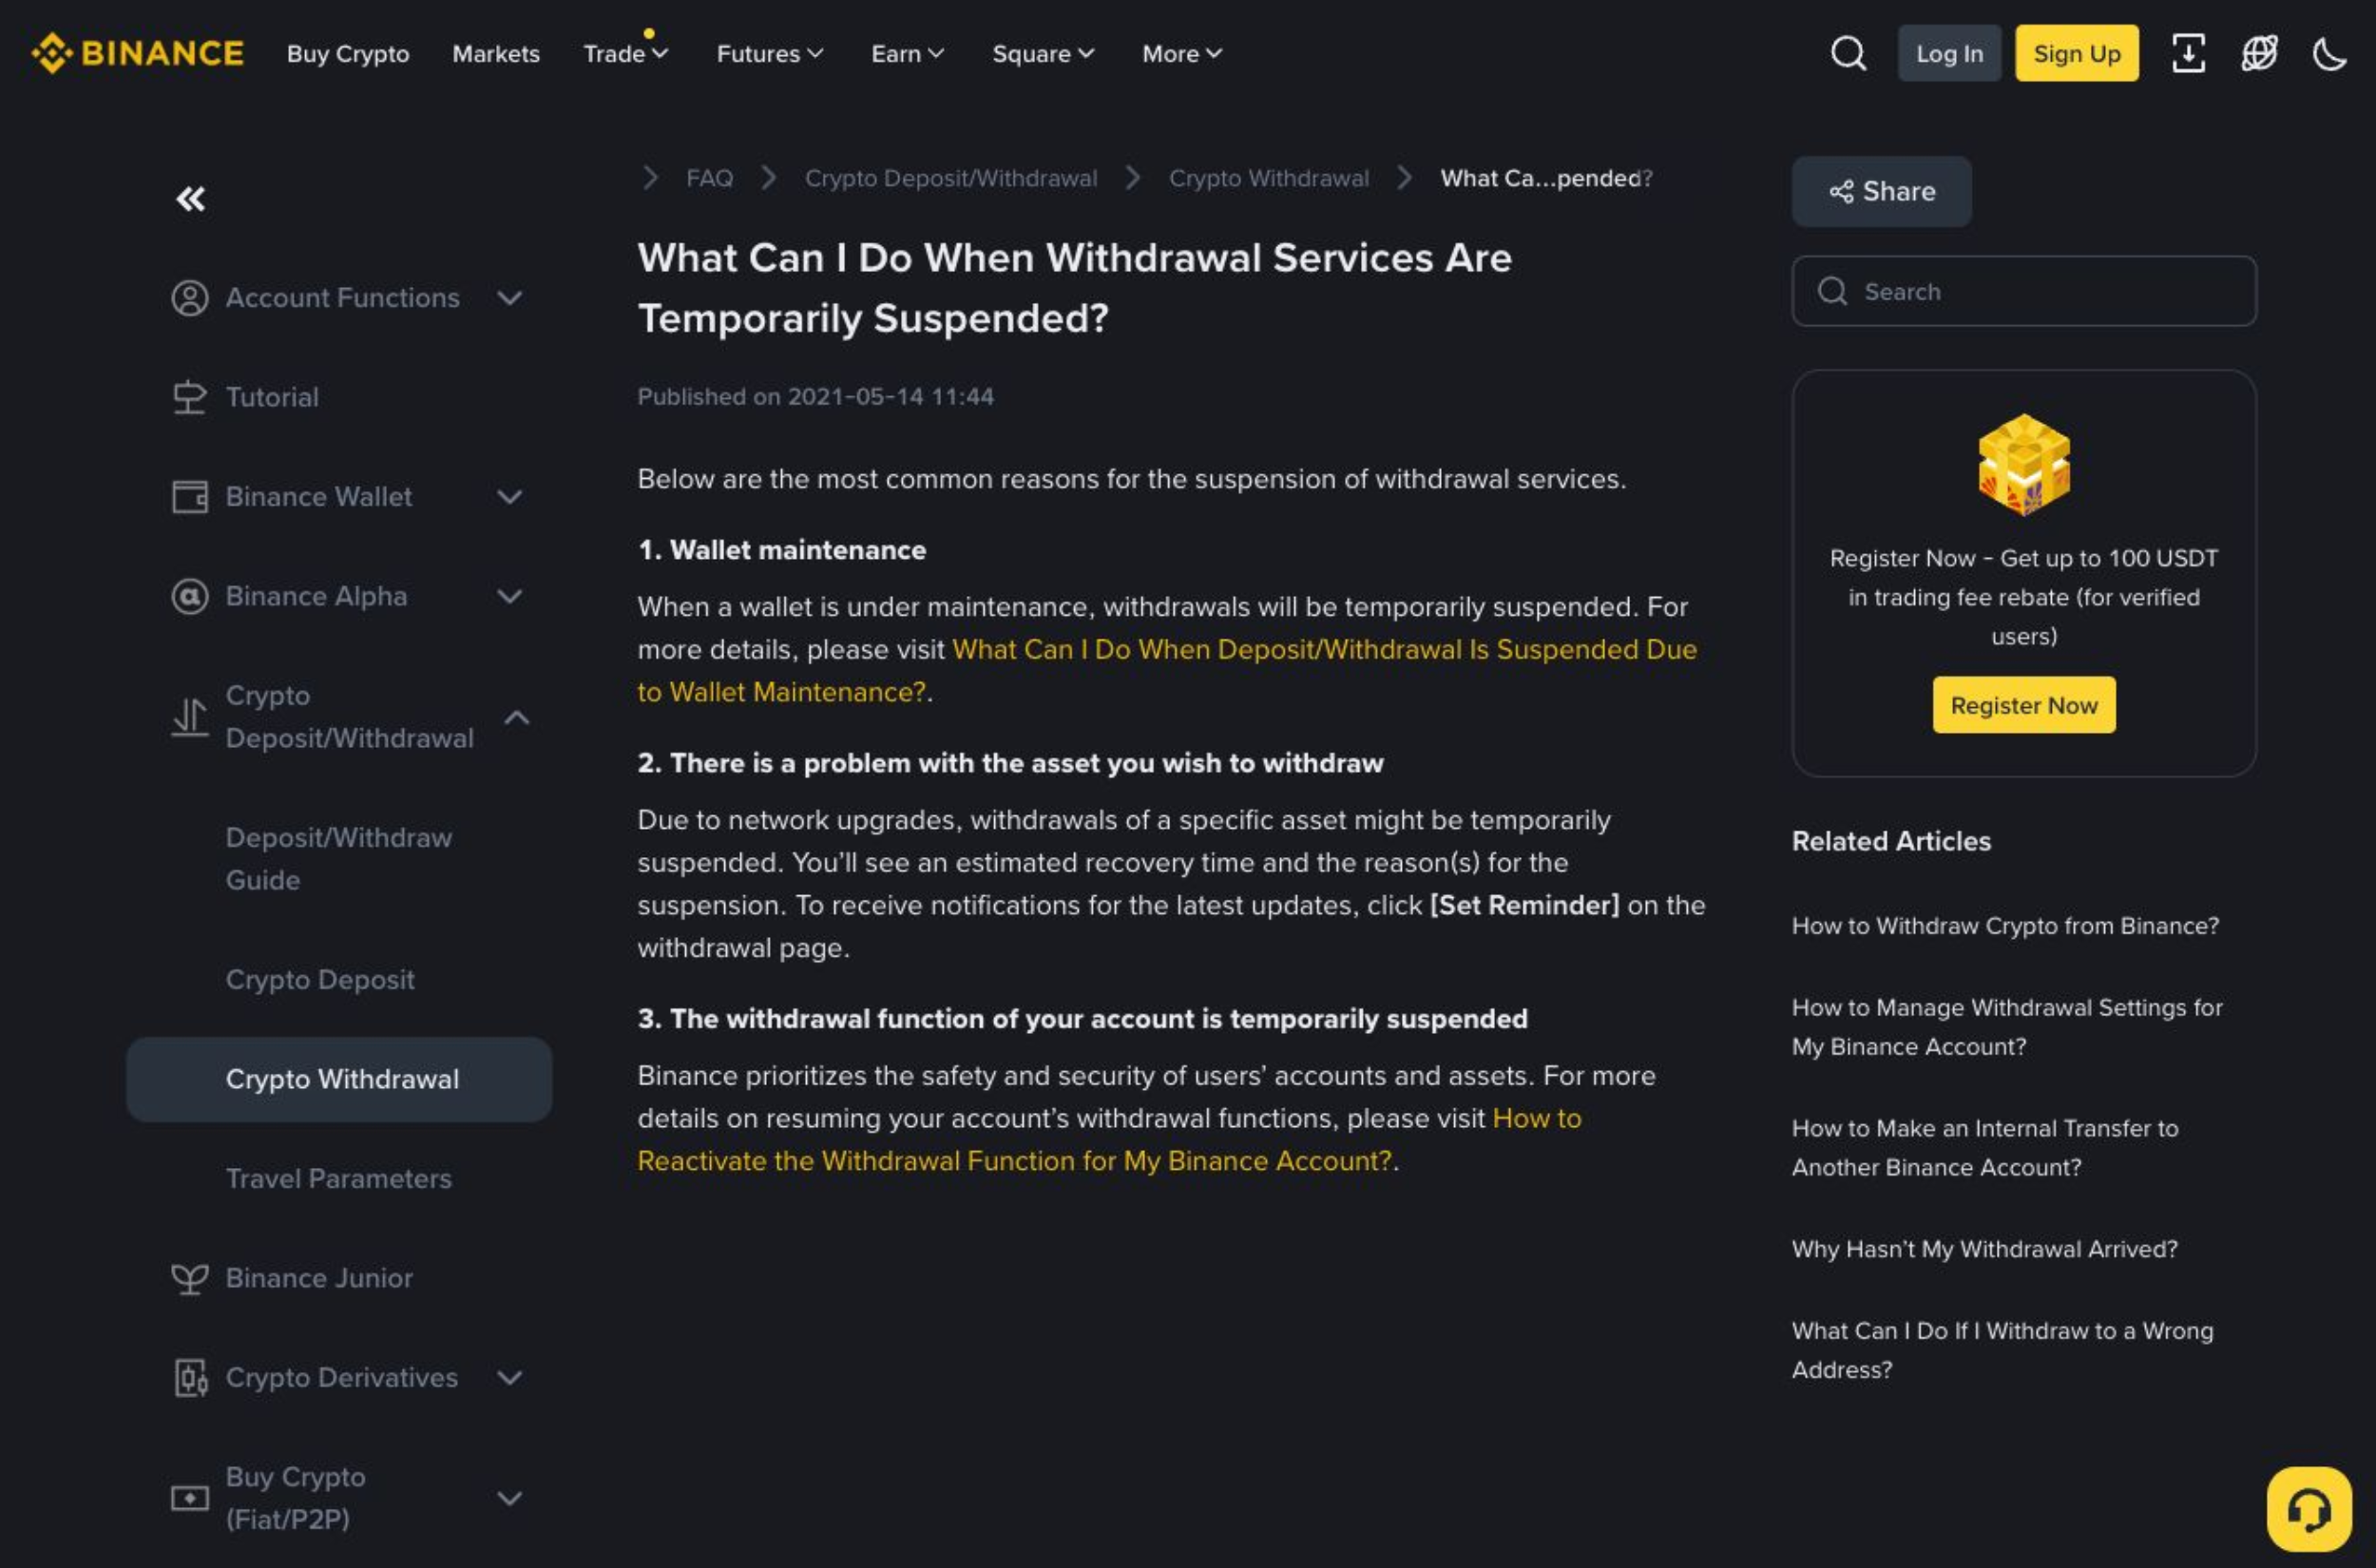Image resolution: width=2376 pixels, height=1568 pixels.
Task: Click the Buy Crypto (Fiat/P2P) cash icon
Action: (x=189, y=1498)
